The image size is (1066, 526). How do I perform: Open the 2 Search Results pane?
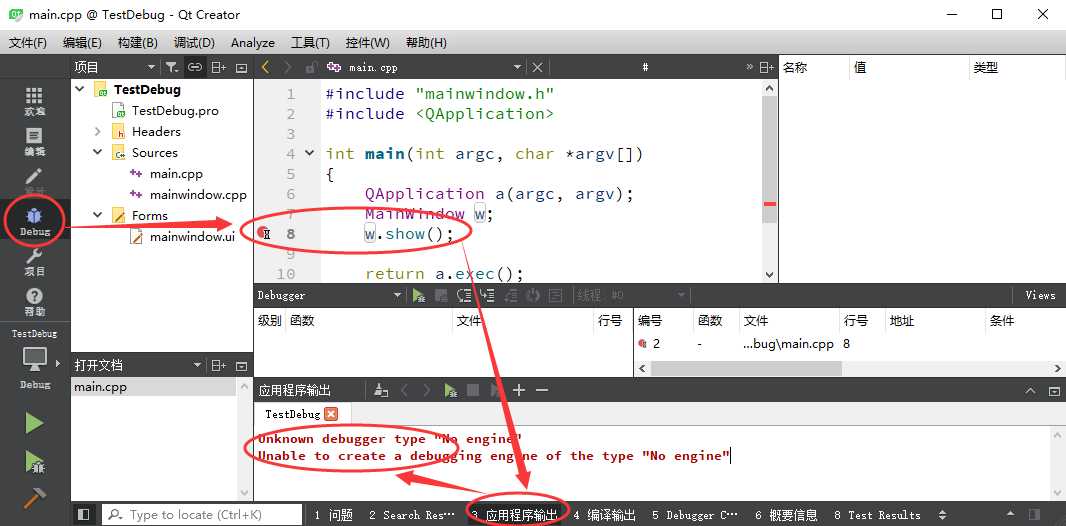tap(411, 515)
